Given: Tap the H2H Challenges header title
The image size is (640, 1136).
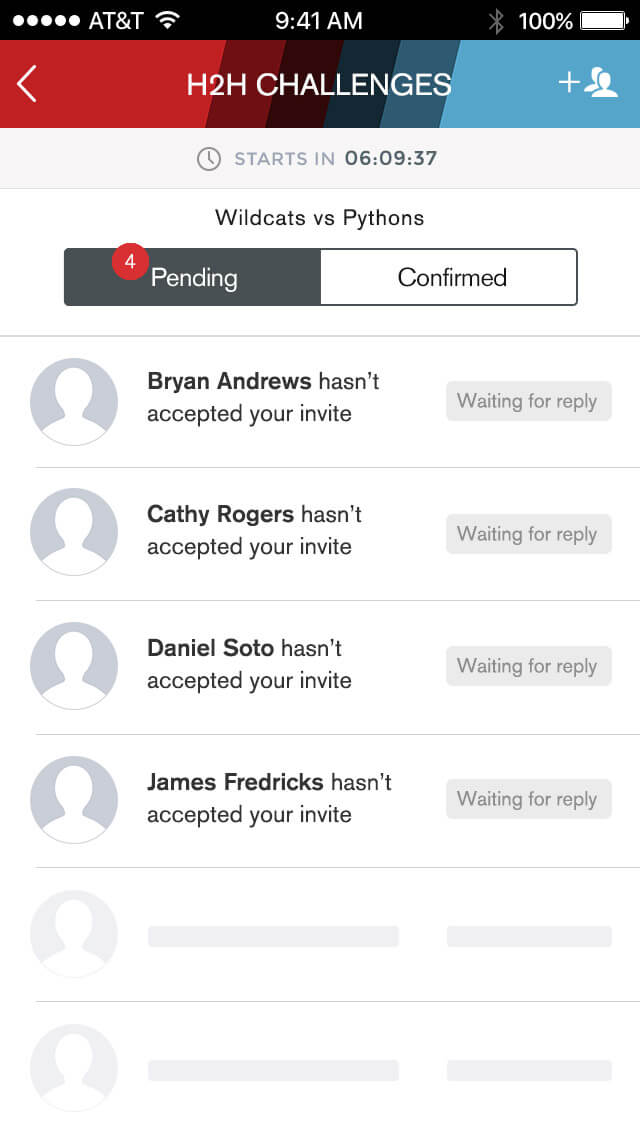Looking at the screenshot, I should coord(319,85).
